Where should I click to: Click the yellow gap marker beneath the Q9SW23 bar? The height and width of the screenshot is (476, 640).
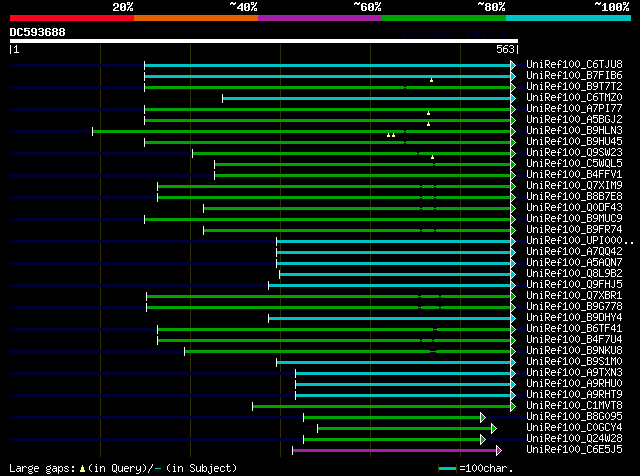433,157
